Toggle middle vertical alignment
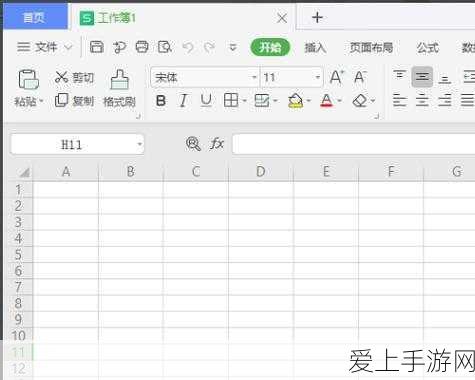475x380 pixels. tap(422, 77)
